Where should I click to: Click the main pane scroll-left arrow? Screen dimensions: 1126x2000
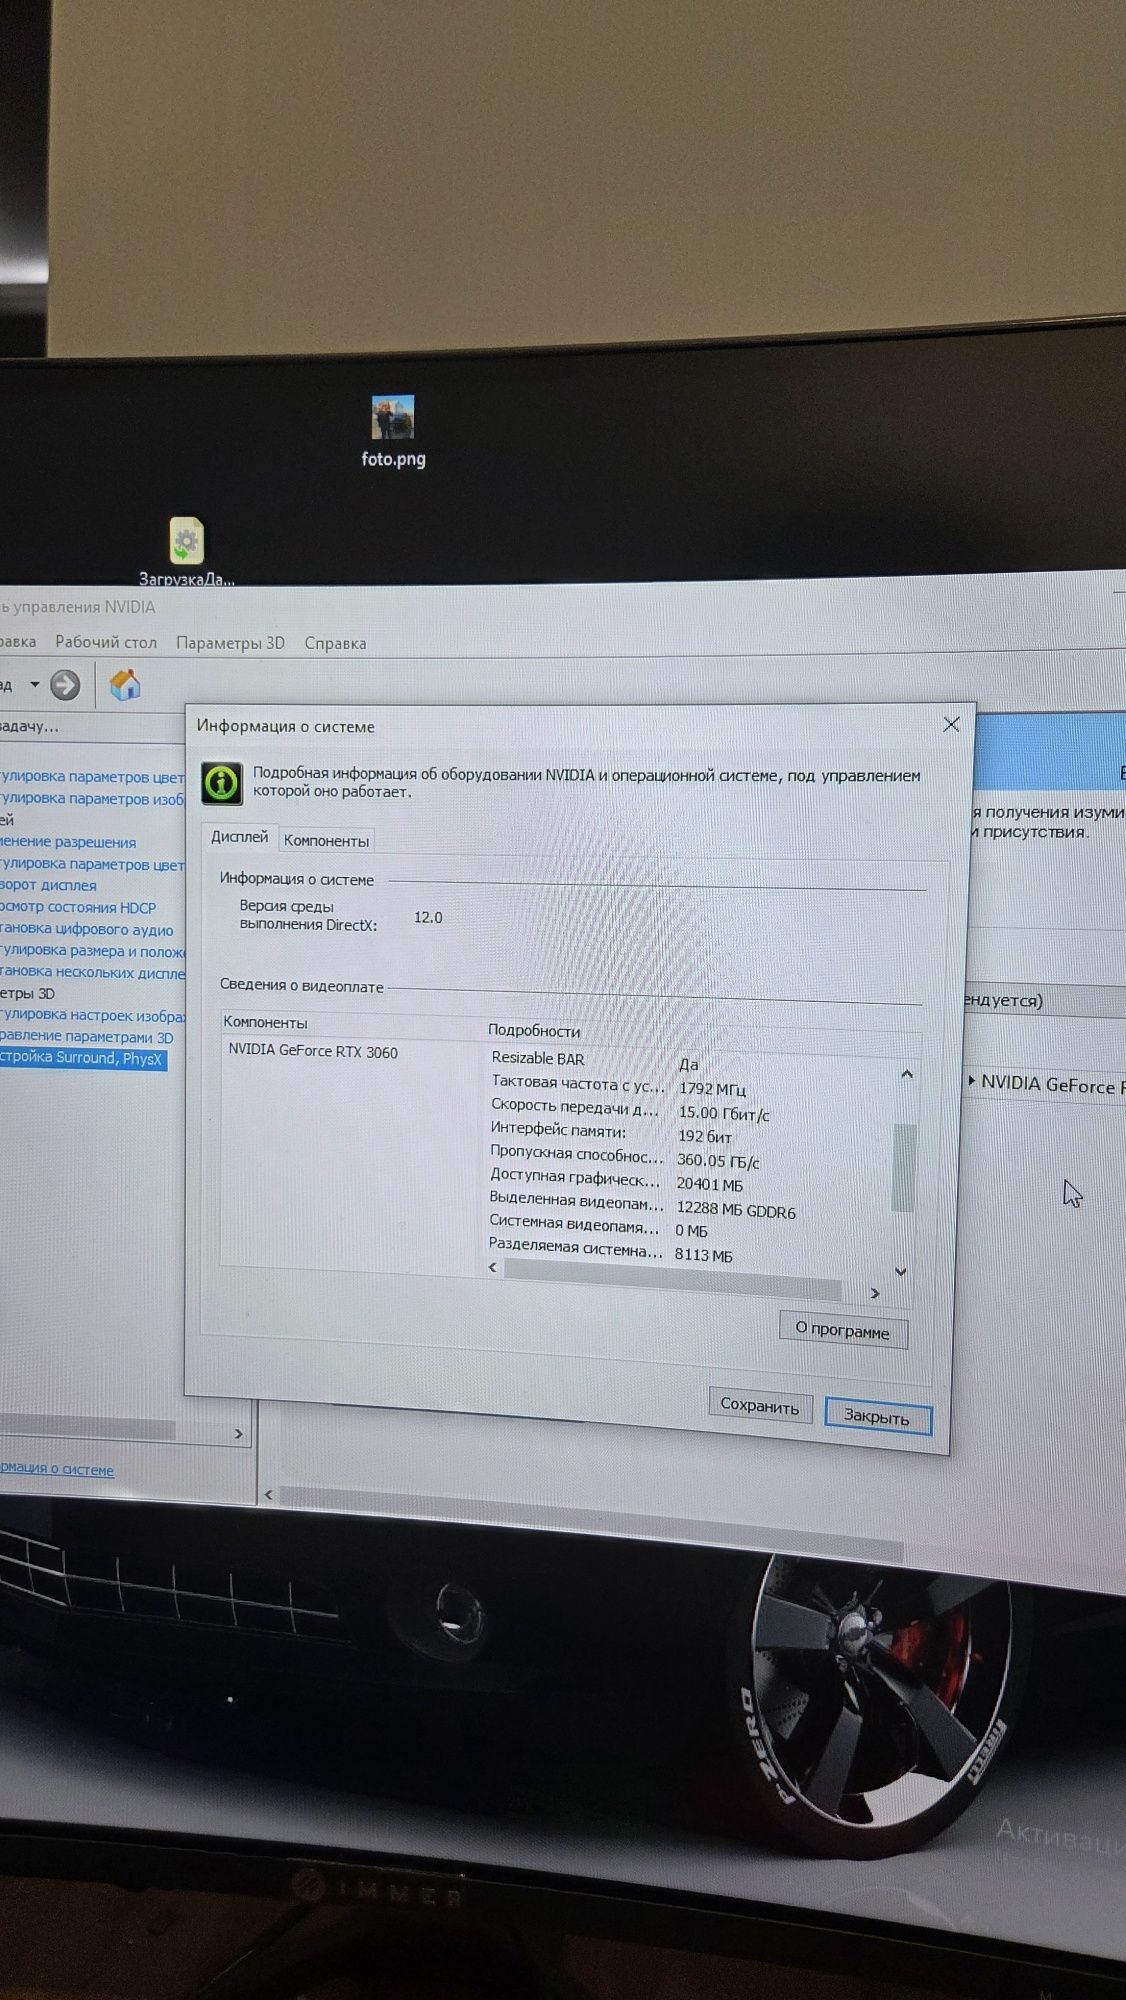coord(268,1495)
